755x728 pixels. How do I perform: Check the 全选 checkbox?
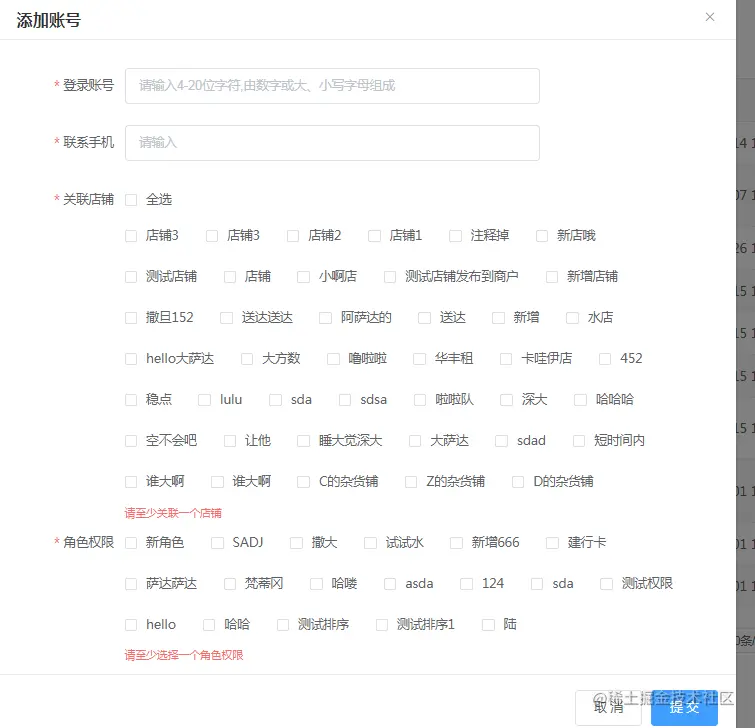click(131, 200)
